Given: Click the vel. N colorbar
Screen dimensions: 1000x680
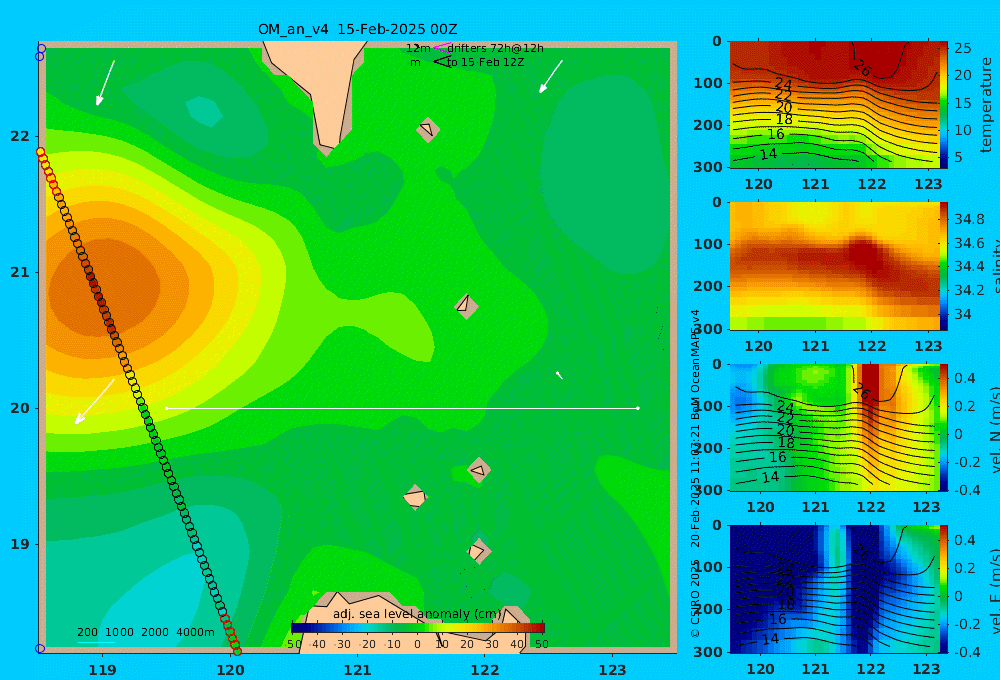Looking at the screenshot, I should point(944,427).
